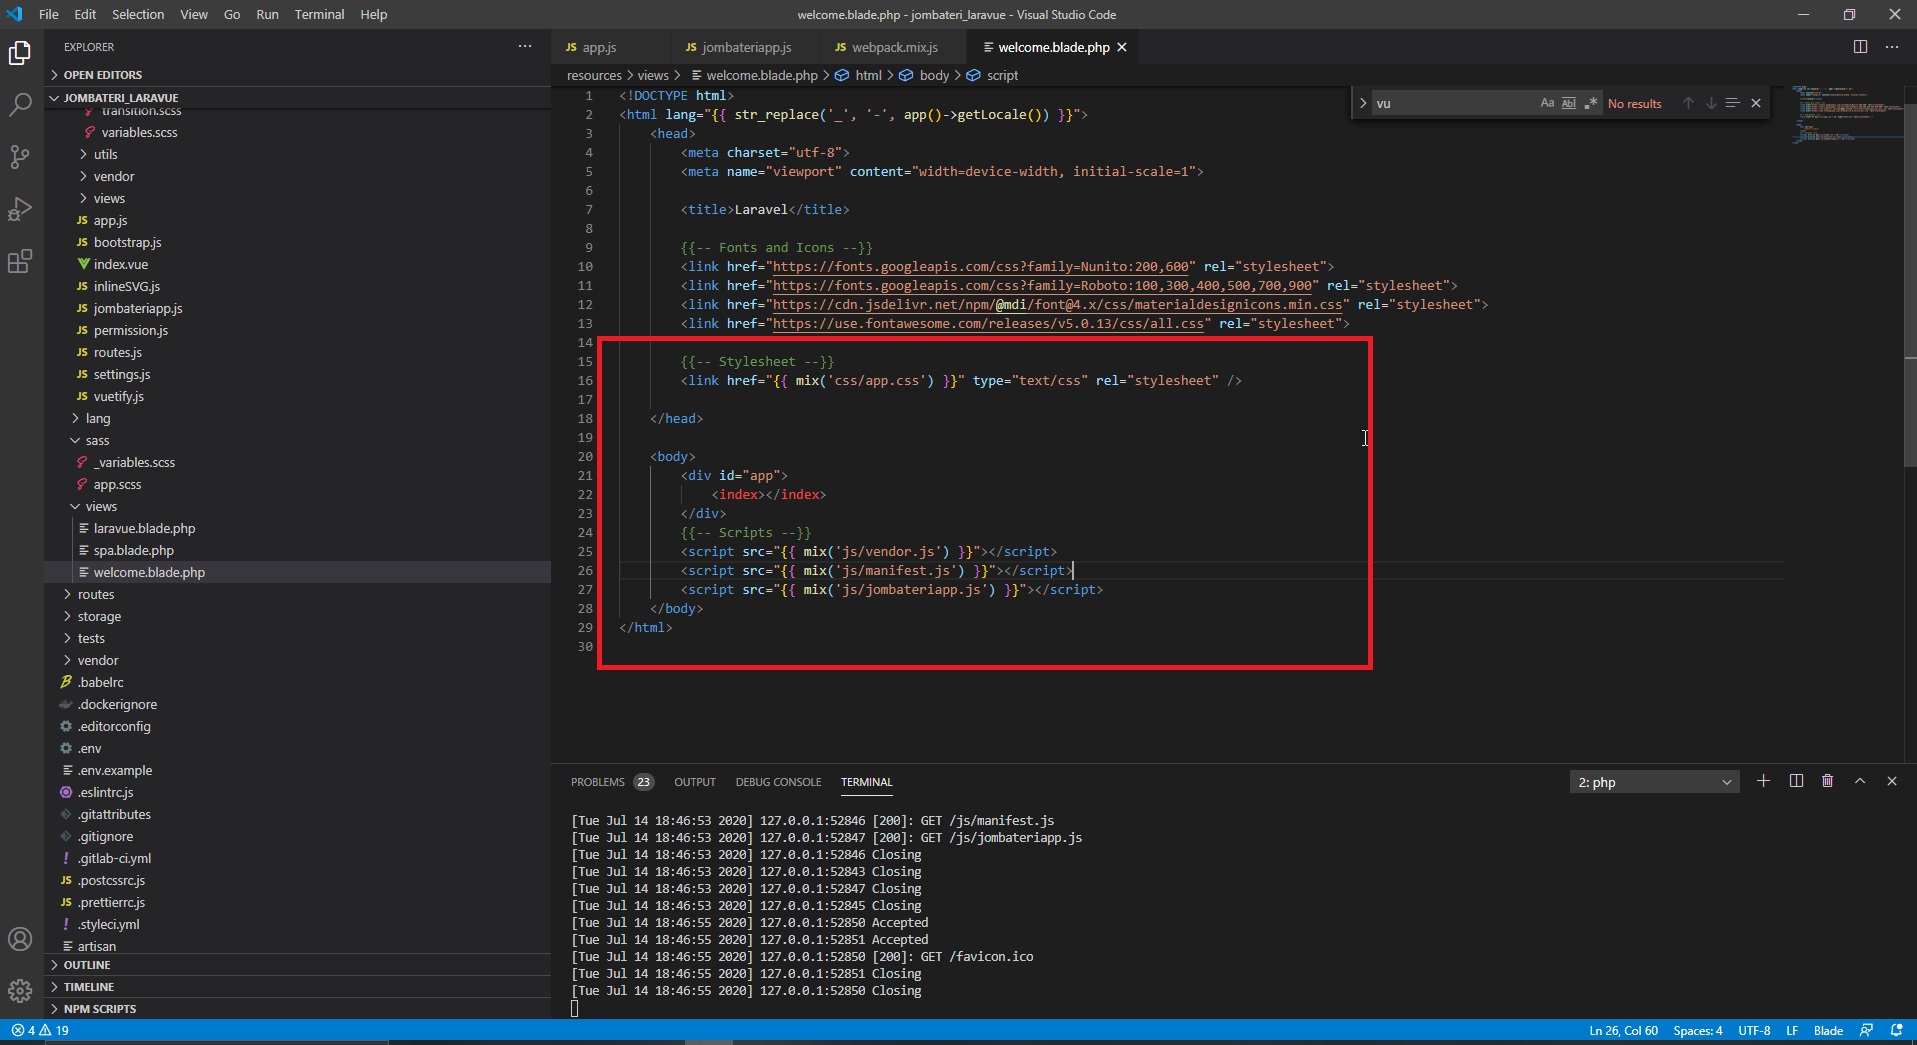1917x1045 pixels.
Task: Kill the active terminal with the trash icon
Action: click(x=1827, y=781)
